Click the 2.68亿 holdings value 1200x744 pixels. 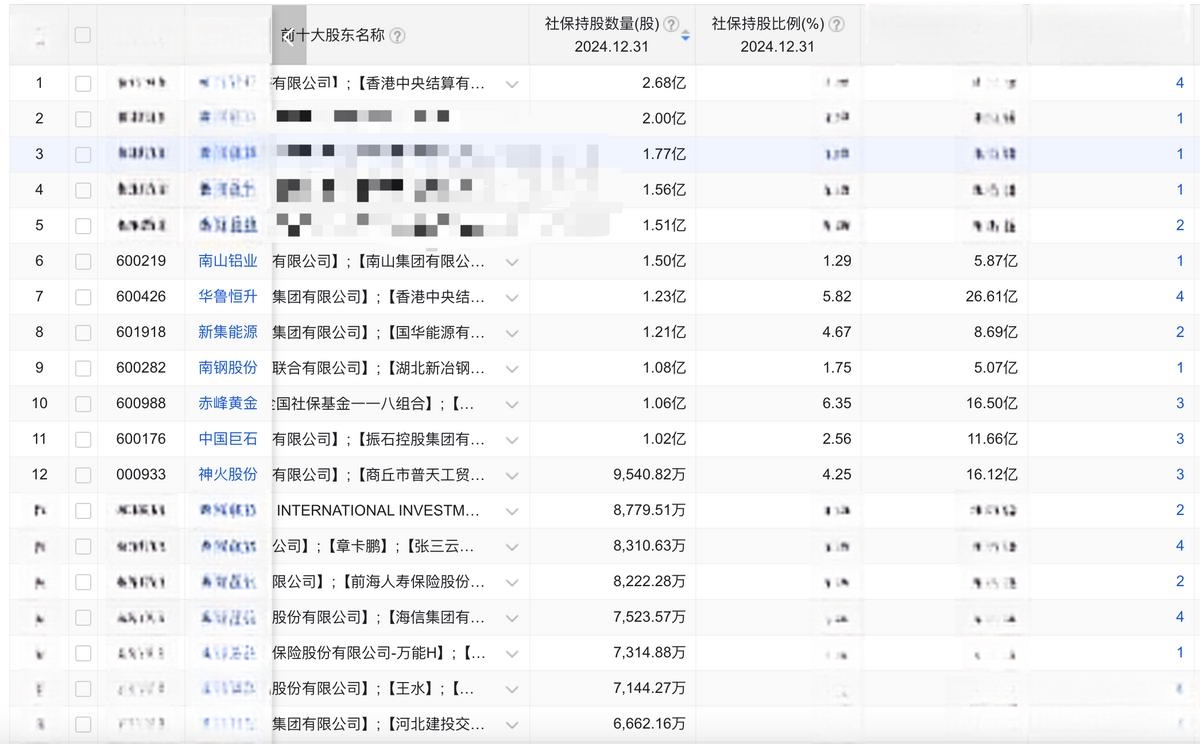[664, 83]
